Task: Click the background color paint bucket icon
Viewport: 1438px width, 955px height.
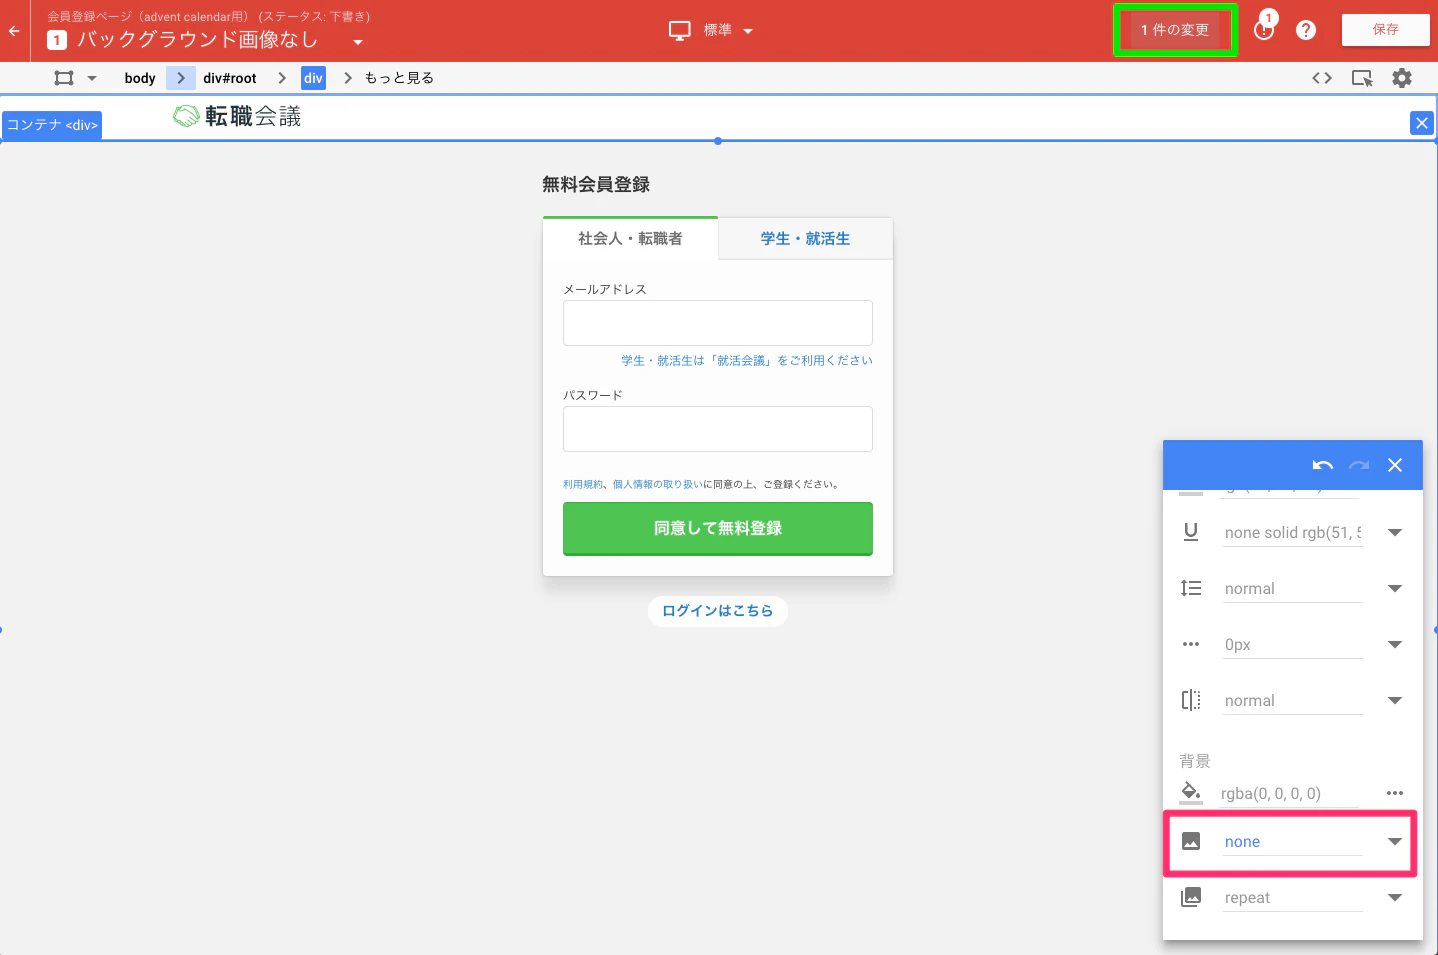Action: [1191, 792]
